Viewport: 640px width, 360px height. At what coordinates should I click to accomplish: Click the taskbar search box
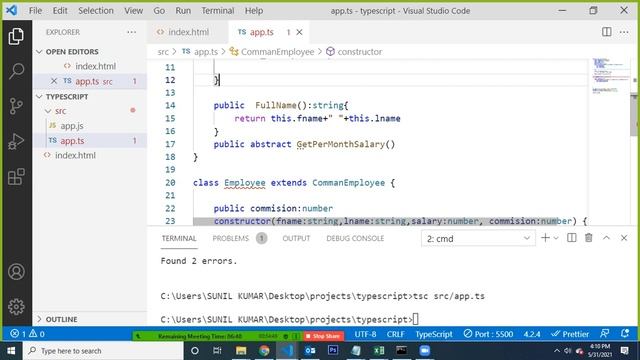[103, 351]
